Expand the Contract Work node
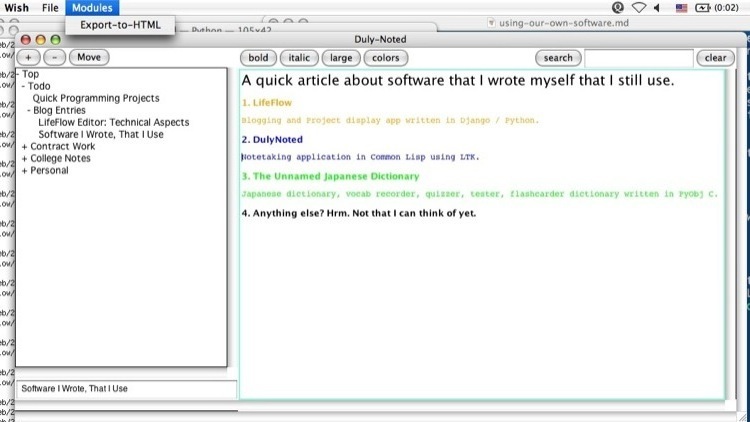The height and width of the screenshot is (422, 750). [x=24, y=147]
